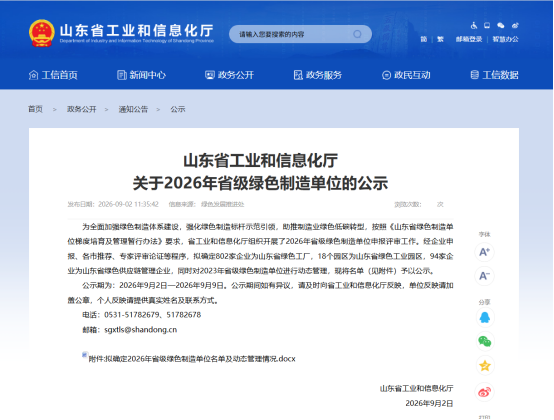The height and width of the screenshot is (420, 554).
Task: Switch to traditional Chinese 繁
Action: [x=440, y=39]
